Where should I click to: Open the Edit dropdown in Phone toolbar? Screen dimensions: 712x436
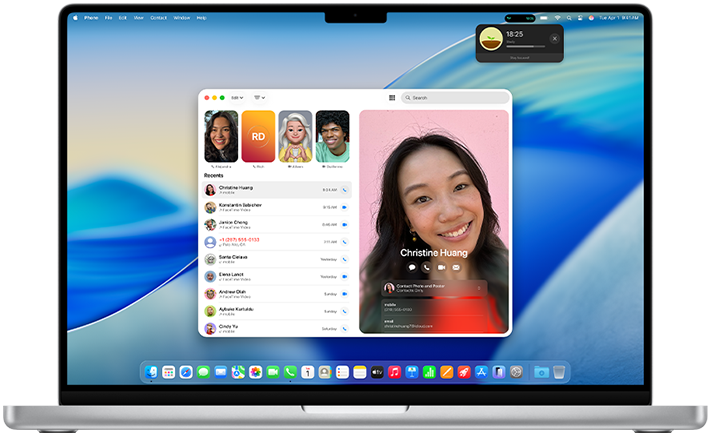pos(237,98)
